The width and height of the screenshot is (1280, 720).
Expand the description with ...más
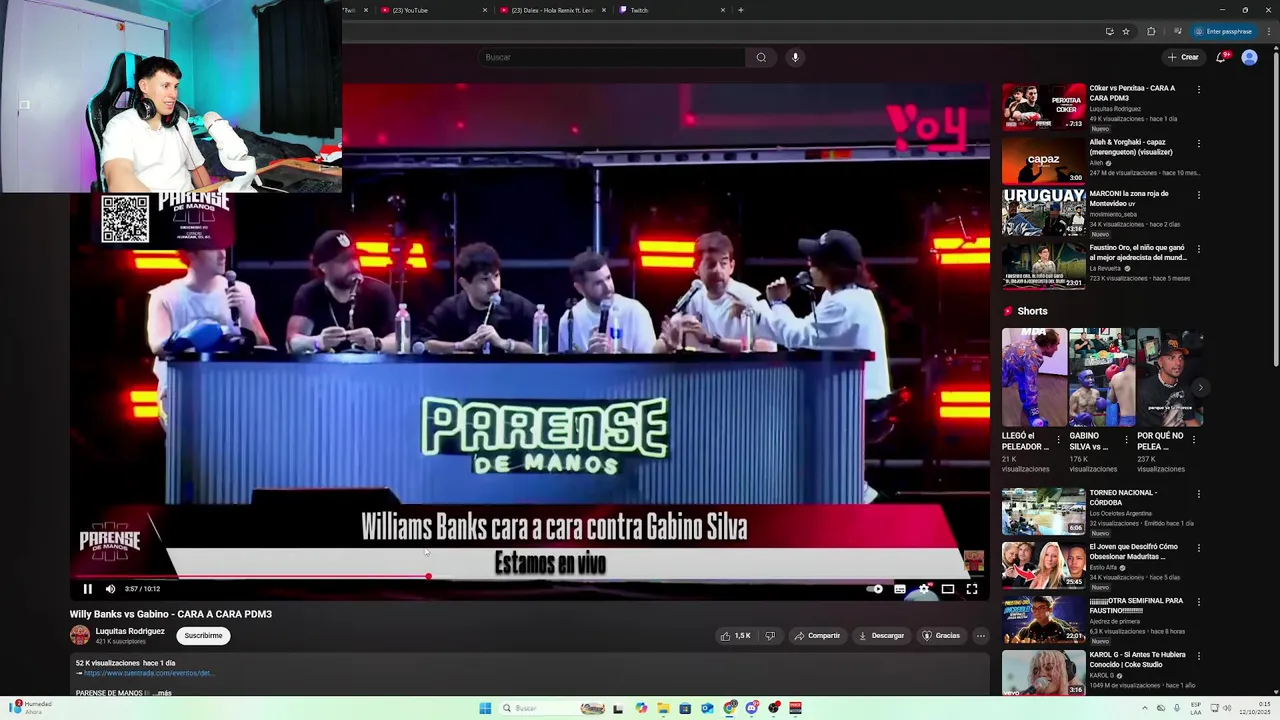pyautogui.click(x=160, y=693)
